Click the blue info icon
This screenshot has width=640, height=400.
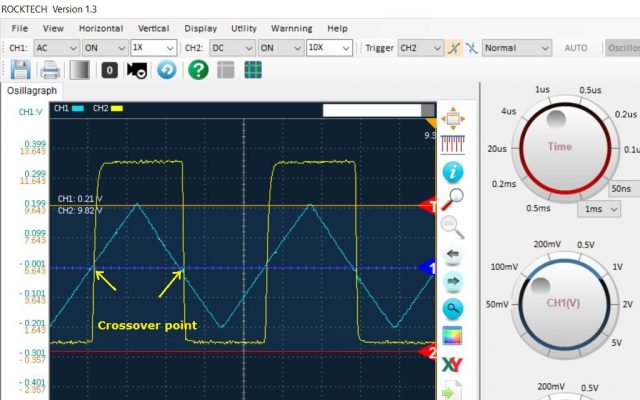click(x=453, y=172)
